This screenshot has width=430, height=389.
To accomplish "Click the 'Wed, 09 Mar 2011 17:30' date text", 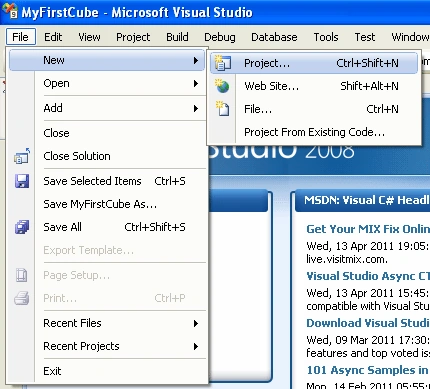I will click(368, 340).
